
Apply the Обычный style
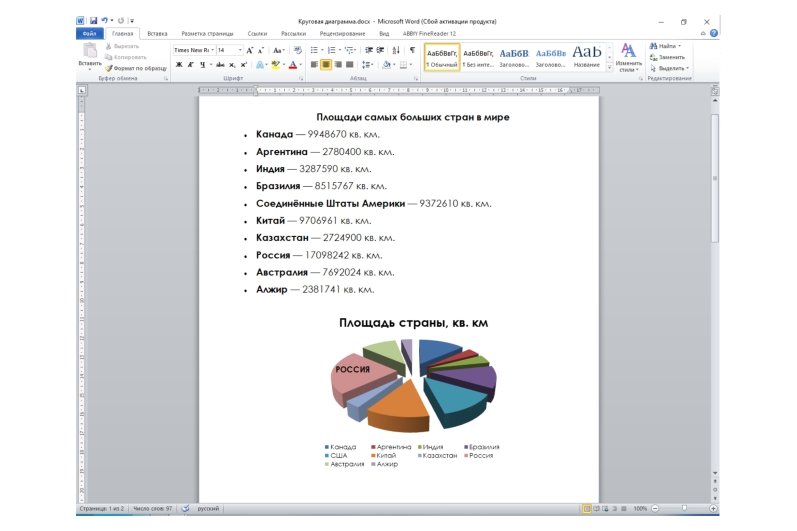tap(442, 57)
